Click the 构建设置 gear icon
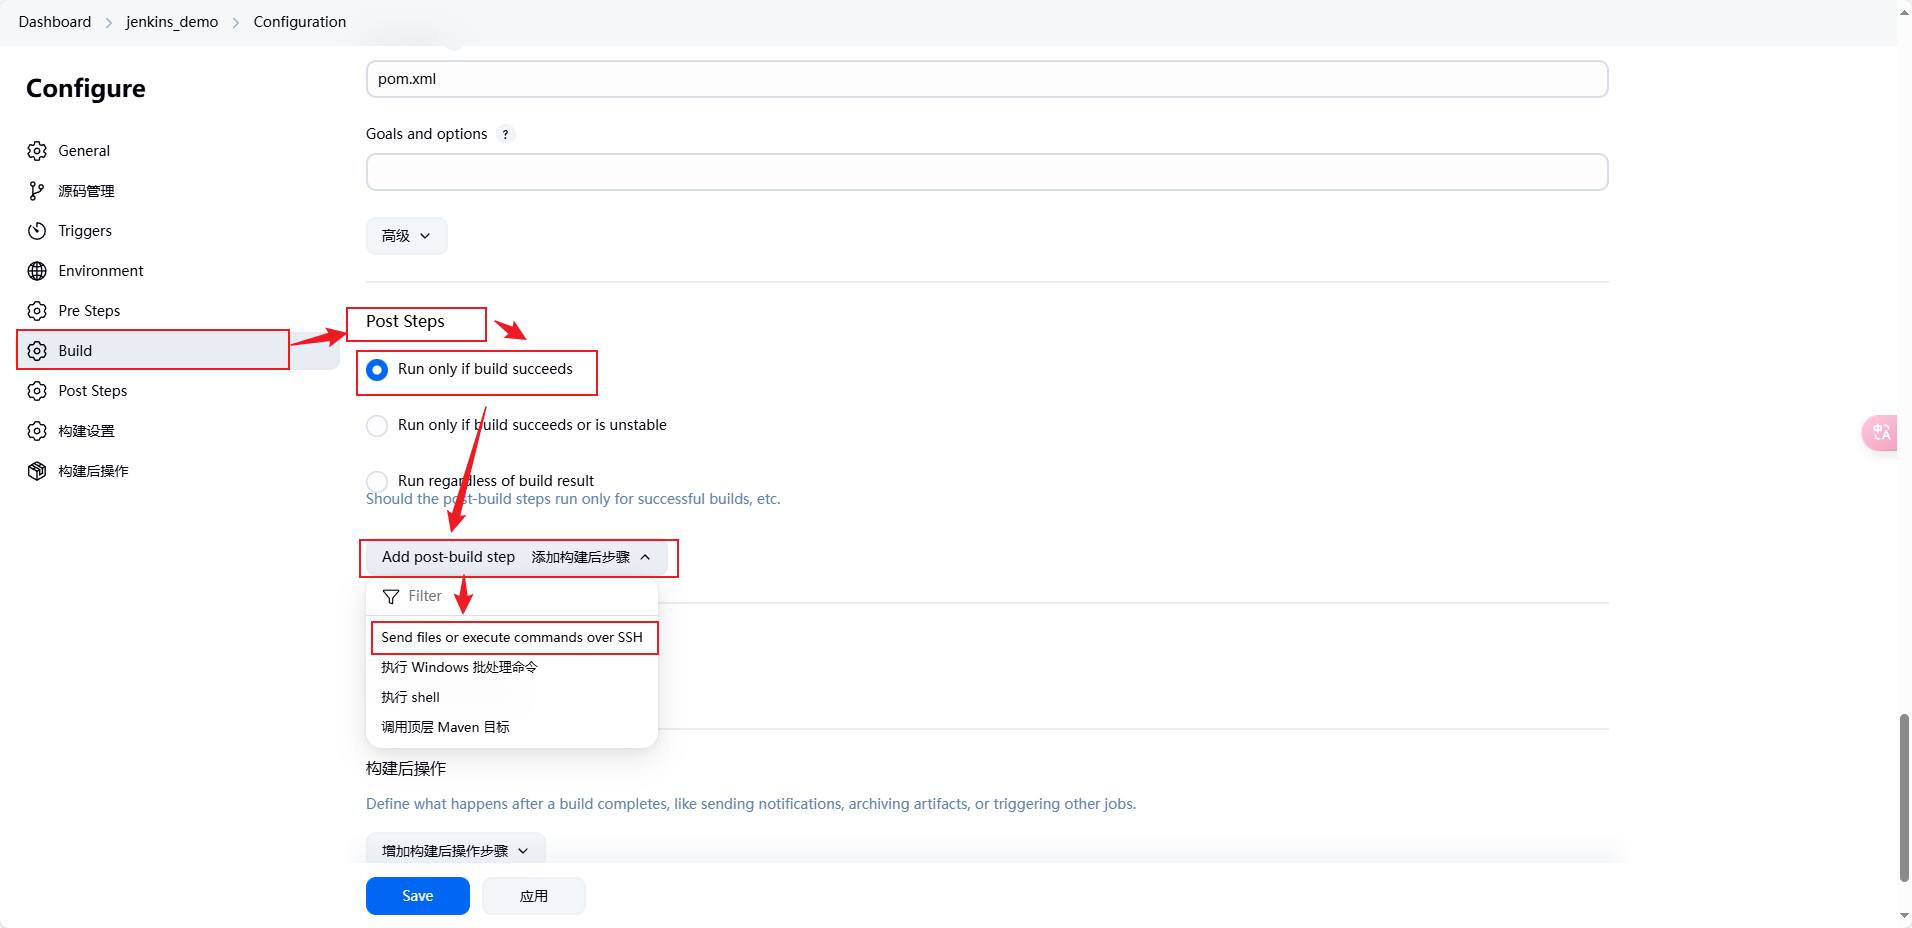Image resolution: width=1912 pixels, height=928 pixels. [37, 431]
